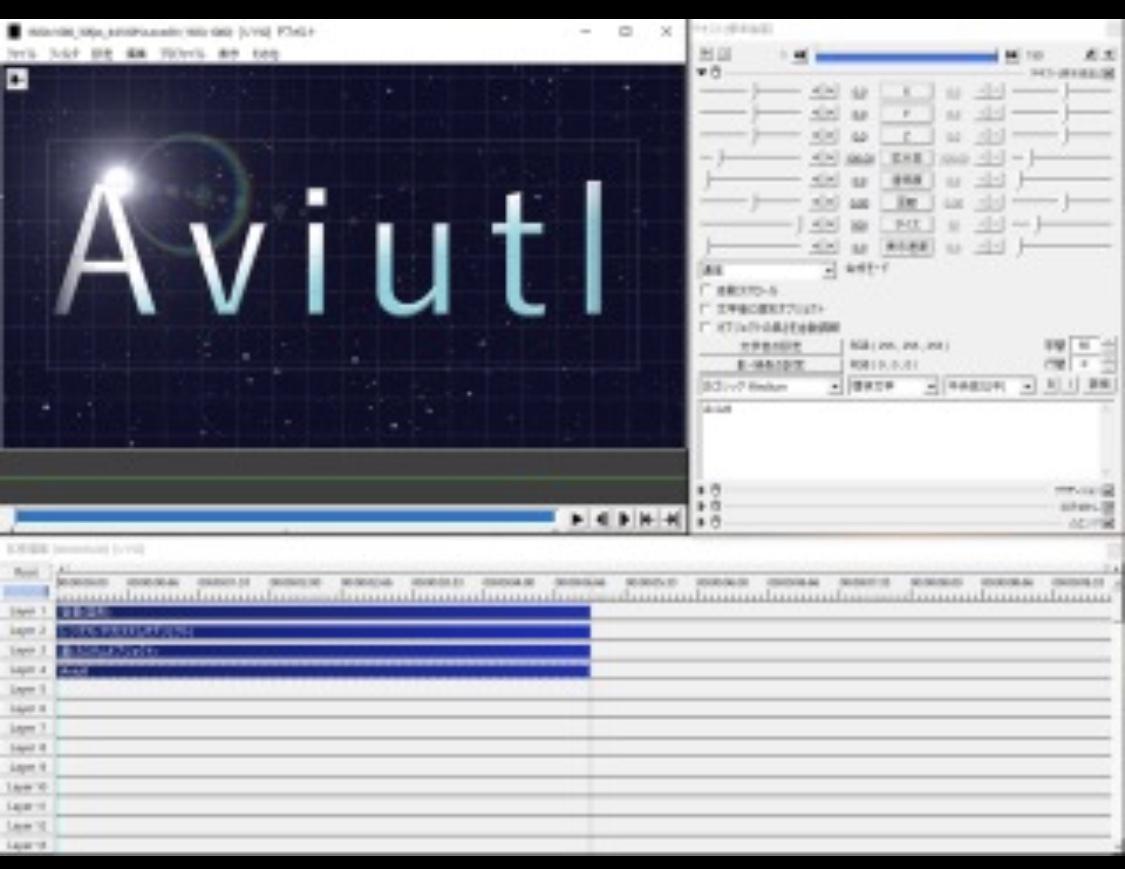Click the hand icon on the text object header
This screenshot has width=1125, height=869.
pyautogui.click(x=715, y=72)
